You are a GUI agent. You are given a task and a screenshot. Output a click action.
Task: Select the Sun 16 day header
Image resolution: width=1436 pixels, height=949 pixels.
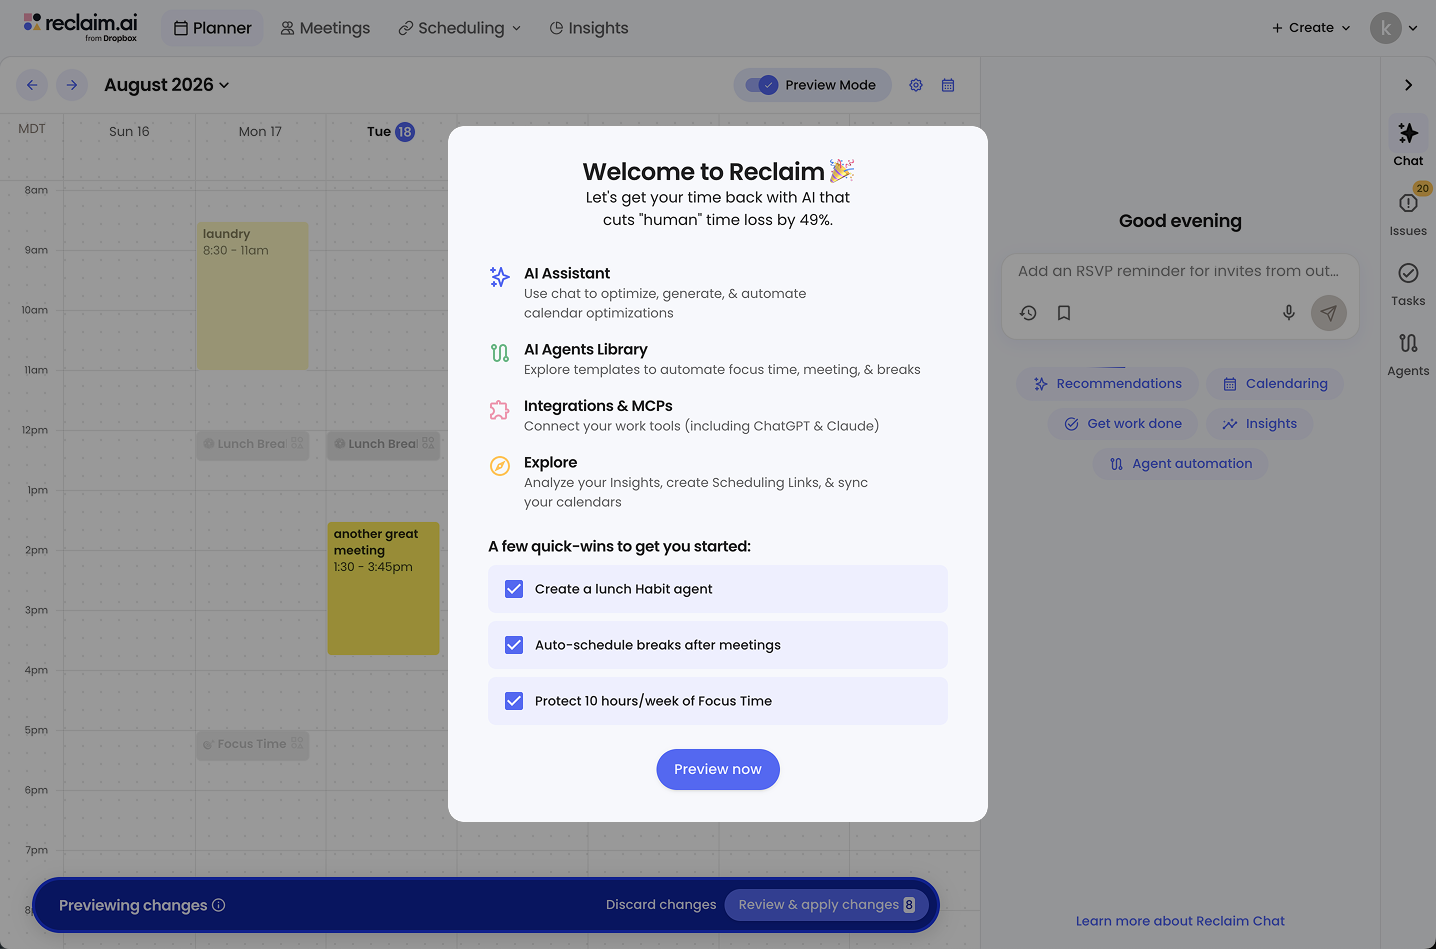[x=129, y=132]
